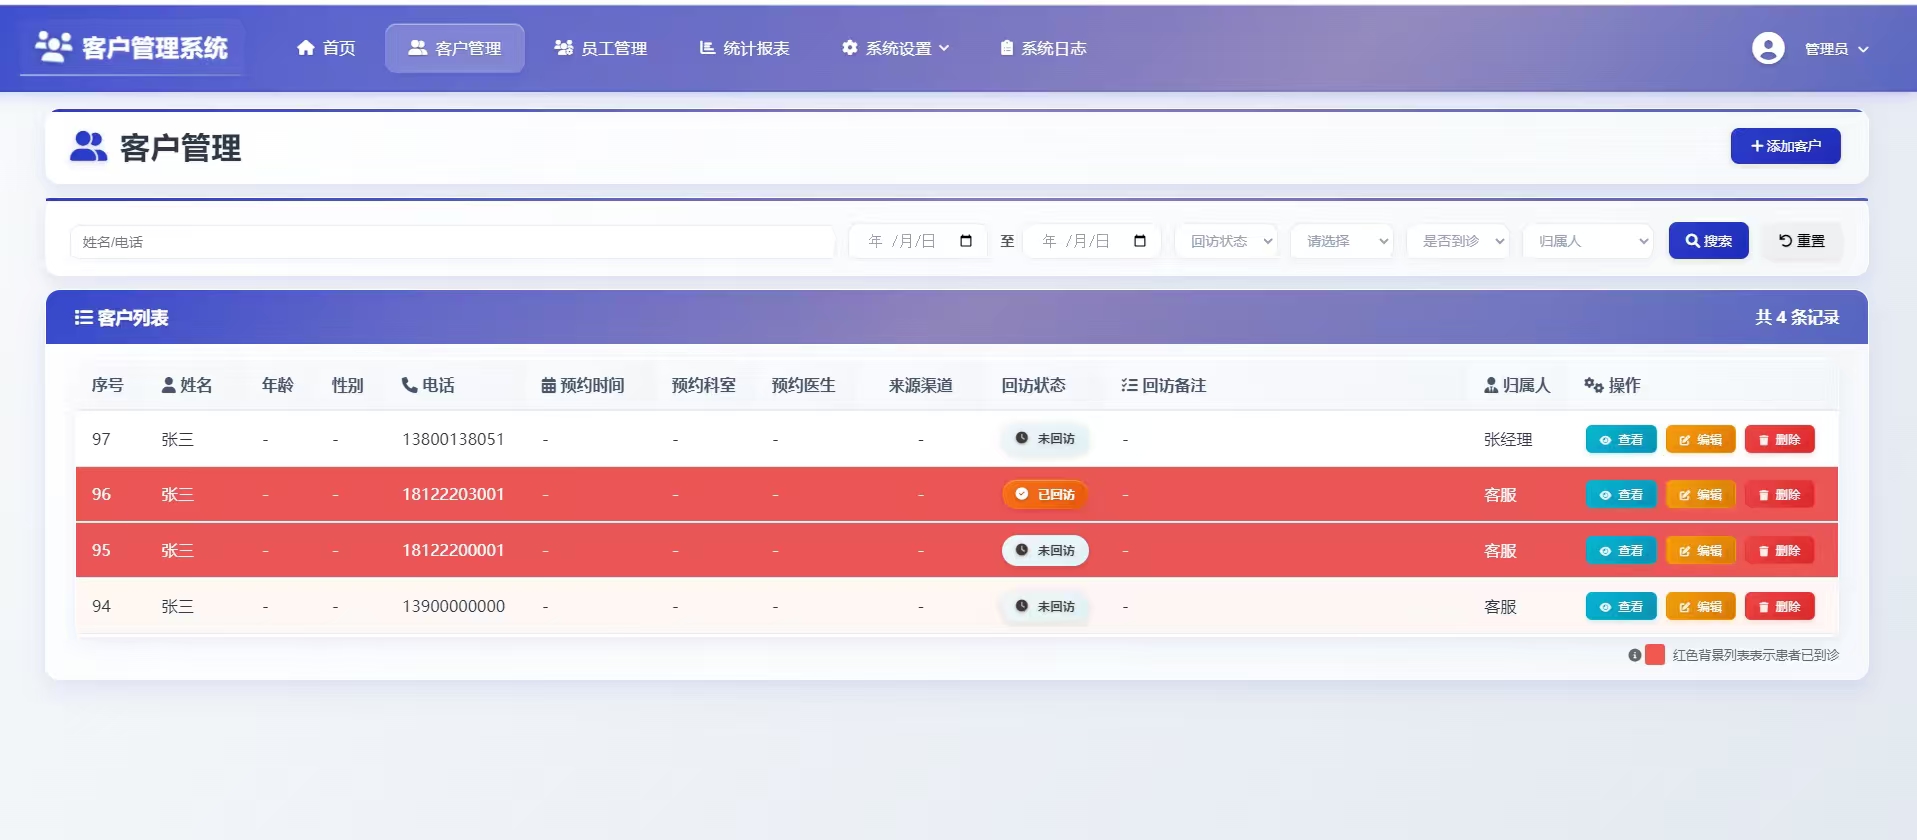The height and width of the screenshot is (840, 1917).
Task: Click the 重置 button
Action: point(1802,241)
